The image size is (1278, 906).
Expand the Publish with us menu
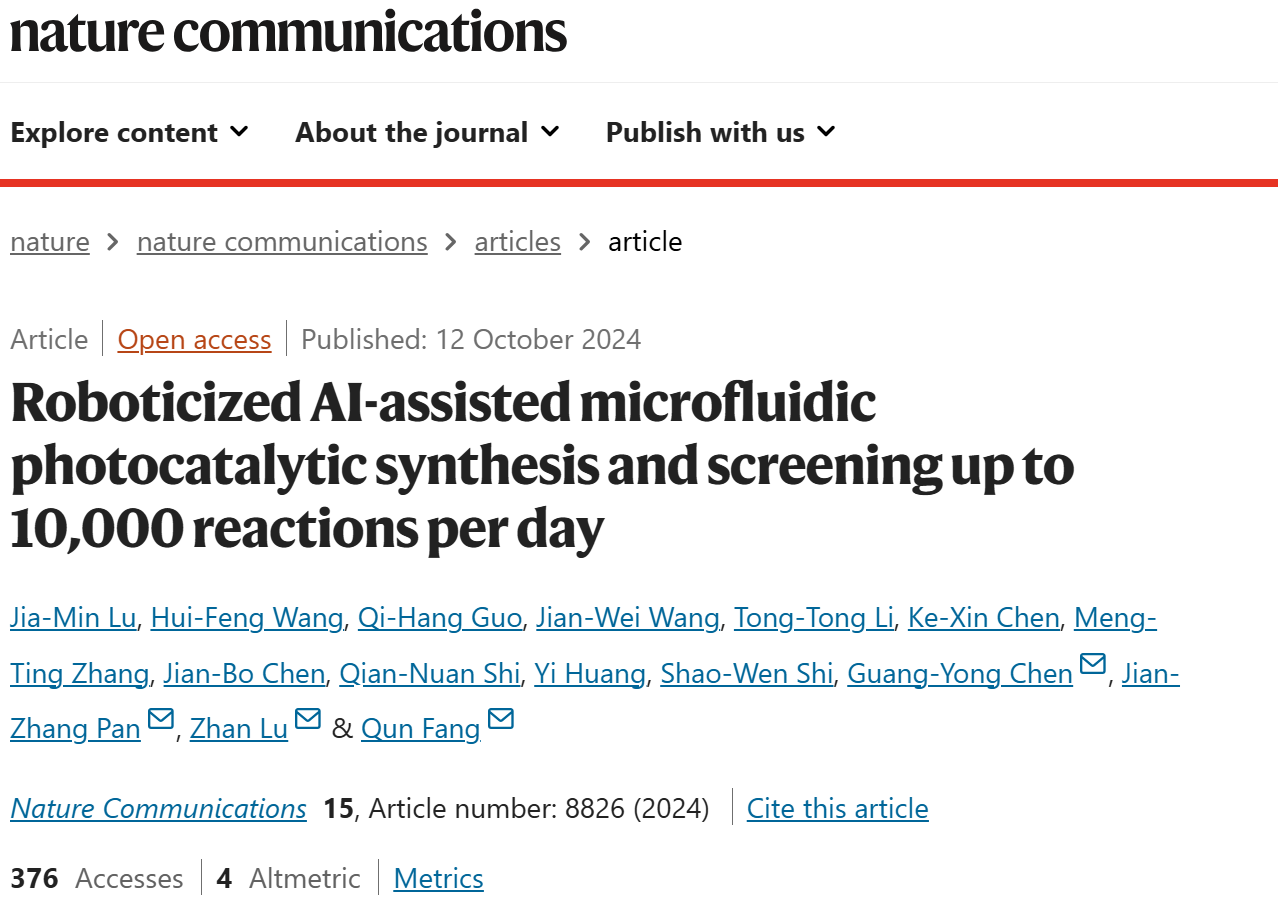coord(721,132)
